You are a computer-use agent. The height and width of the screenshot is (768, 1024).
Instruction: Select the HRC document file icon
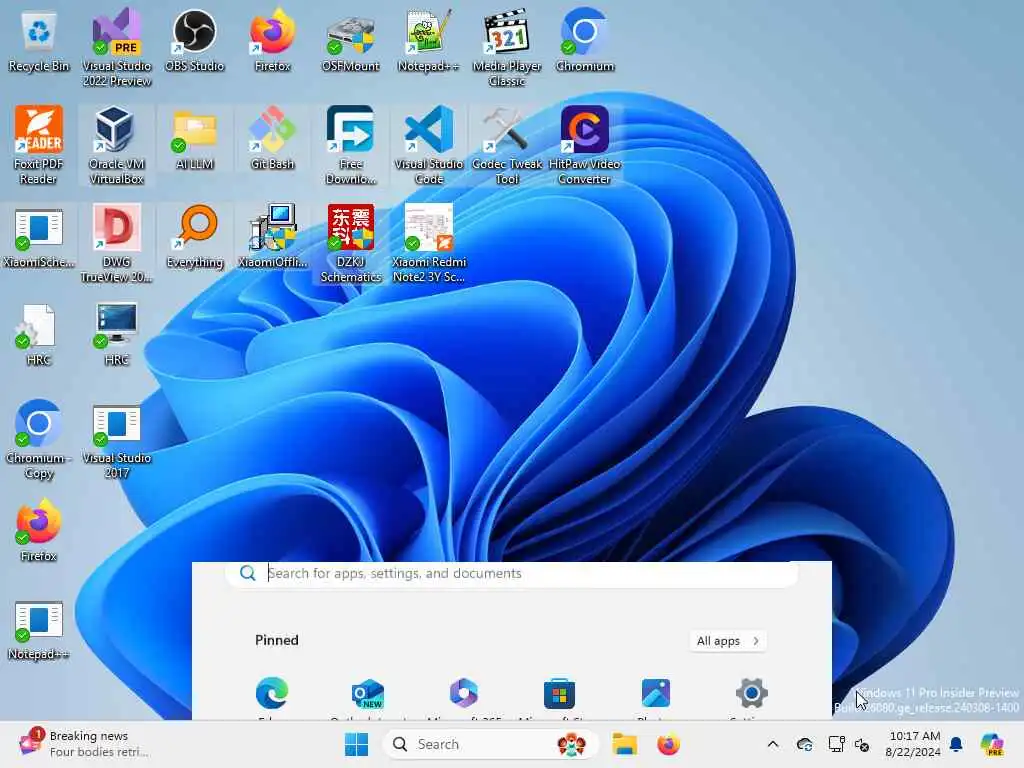[39, 334]
